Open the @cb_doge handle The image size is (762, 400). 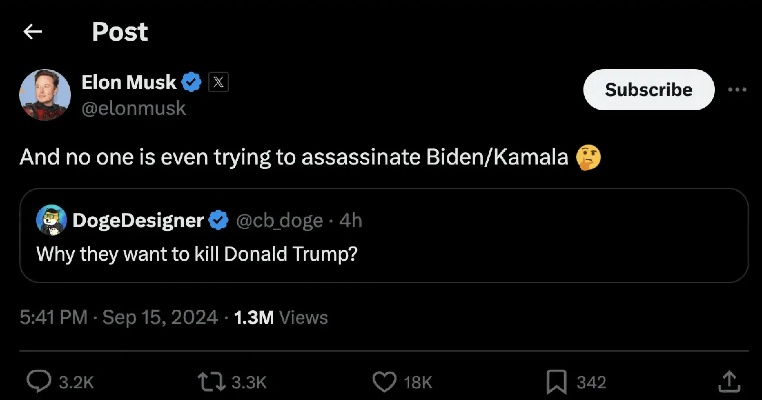(x=282, y=219)
